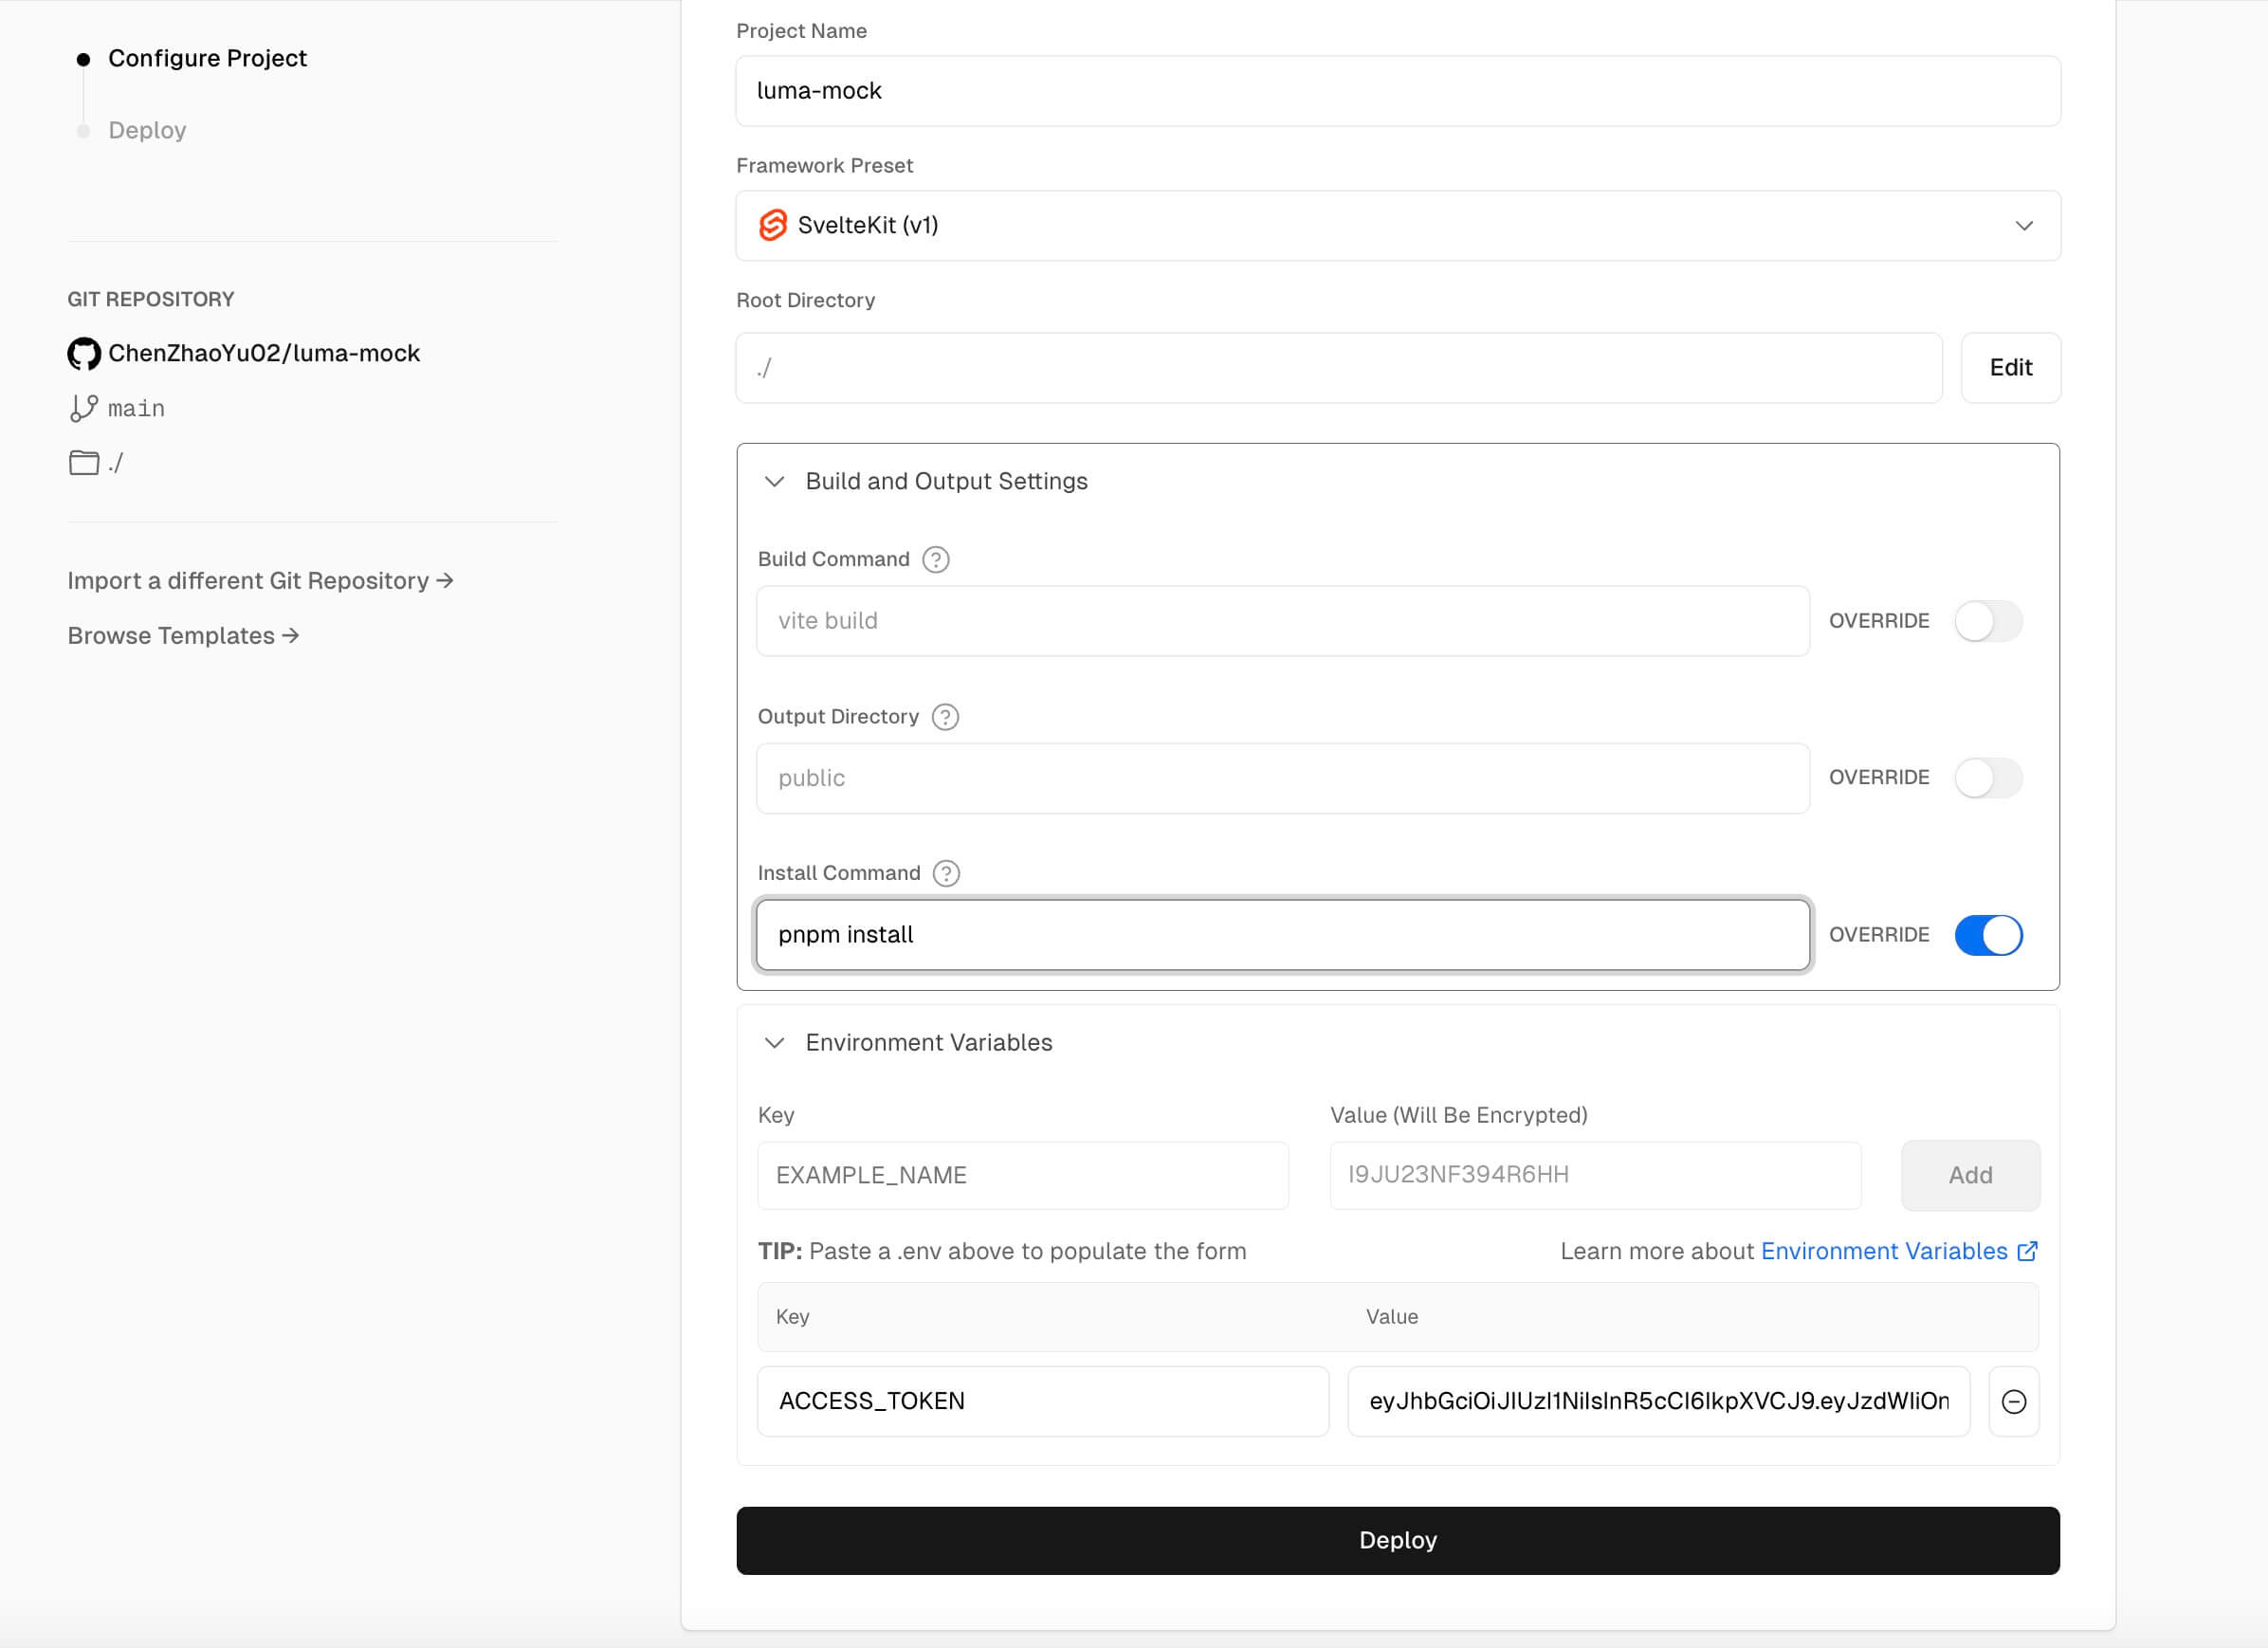Image resolution: width=2268 pixels, height=1648 pixels.
Task: Click the ChenZhaoYu02/luma-mock repository name
Action: point(264,353)
